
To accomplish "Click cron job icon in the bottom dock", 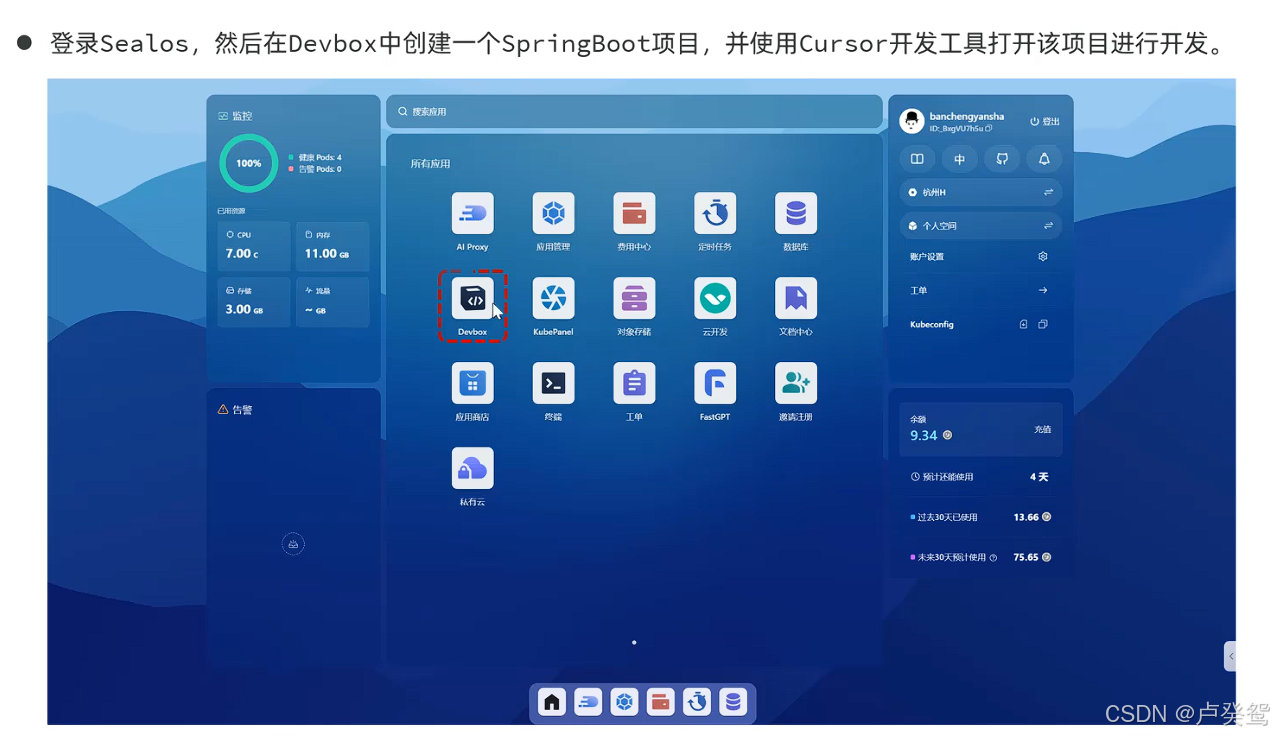I will [697, 702].
